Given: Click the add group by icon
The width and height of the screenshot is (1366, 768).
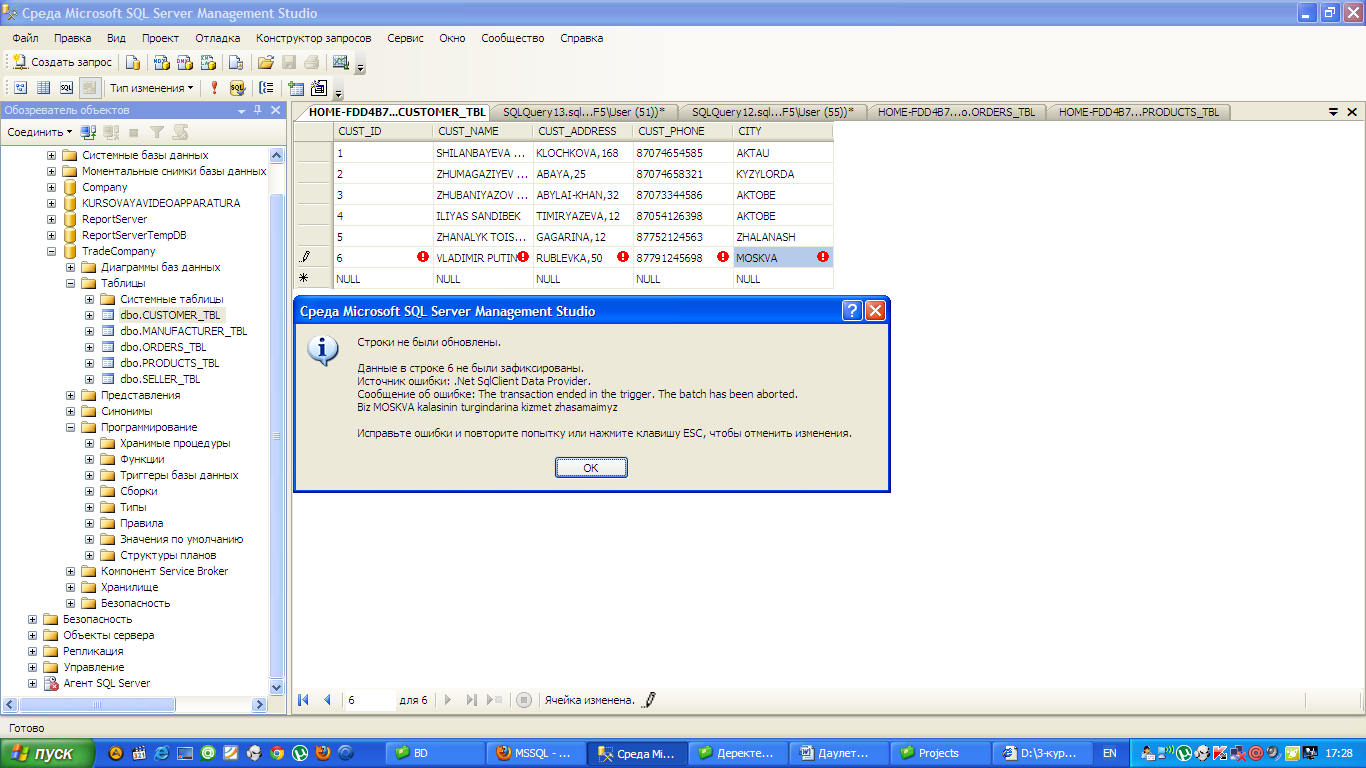Looking at the screenshot, I should click(x=266, y=88).
